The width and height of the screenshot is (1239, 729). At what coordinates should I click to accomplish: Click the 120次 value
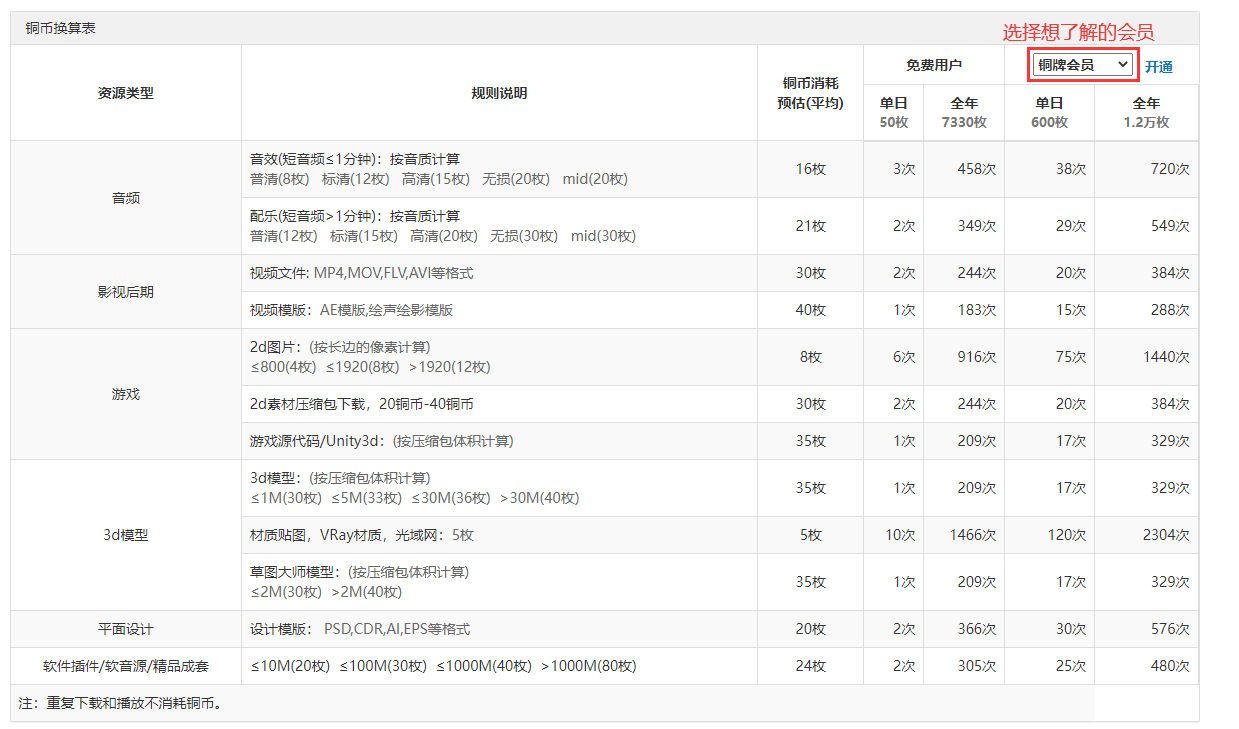coord(1067,535)
